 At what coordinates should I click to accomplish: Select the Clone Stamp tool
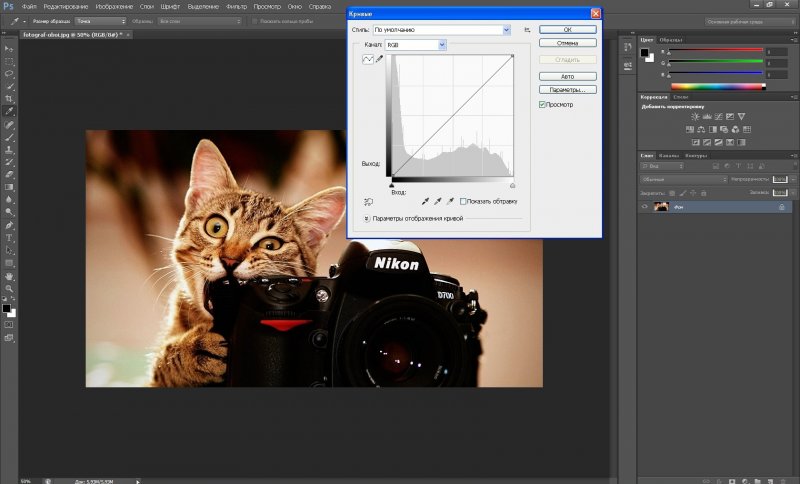coord(9,149)
